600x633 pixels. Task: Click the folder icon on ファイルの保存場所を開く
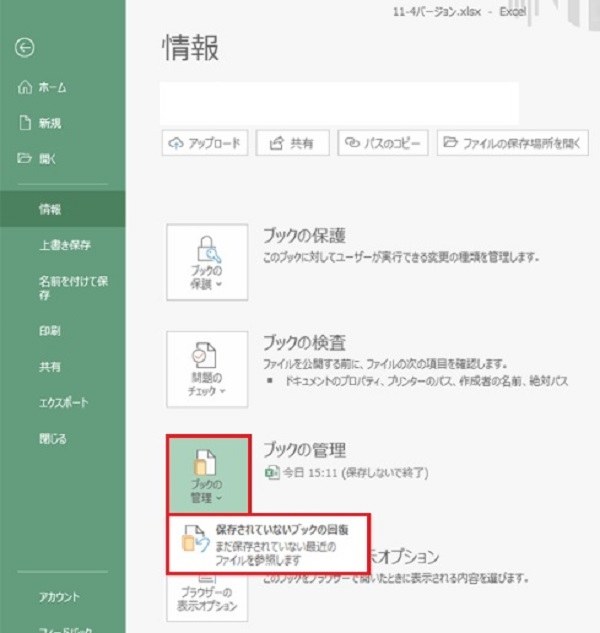pyautogui.click(x=450, y=142)
